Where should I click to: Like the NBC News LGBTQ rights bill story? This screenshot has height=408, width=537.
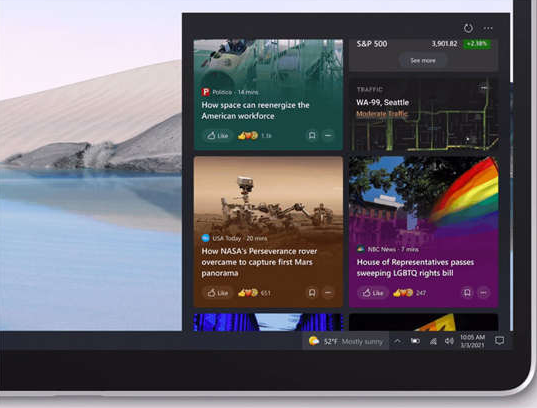(x=373, y=293)
